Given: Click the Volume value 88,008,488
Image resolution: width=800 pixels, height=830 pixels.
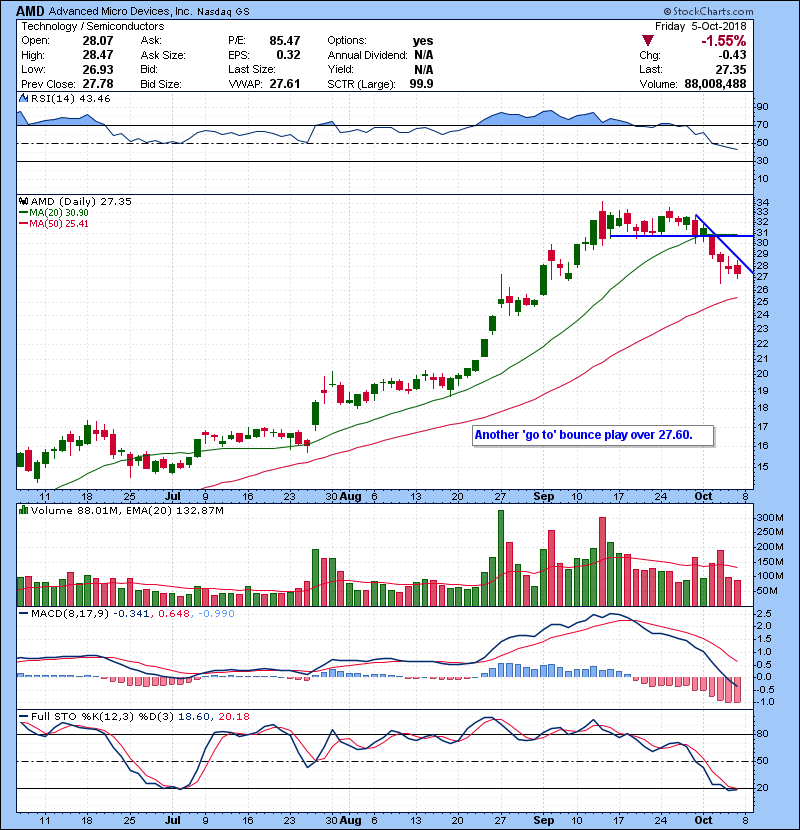Looking at the screenshot, I should 715,84.
